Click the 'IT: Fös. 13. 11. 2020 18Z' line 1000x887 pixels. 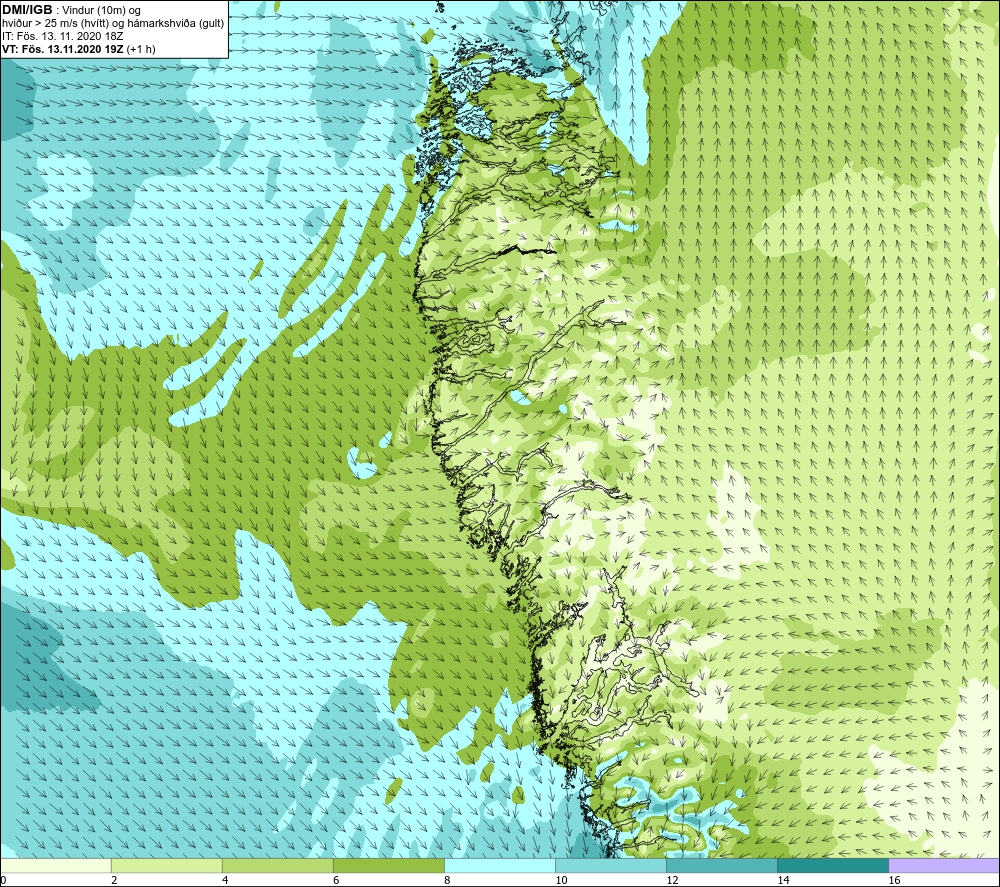pos(62,36)
